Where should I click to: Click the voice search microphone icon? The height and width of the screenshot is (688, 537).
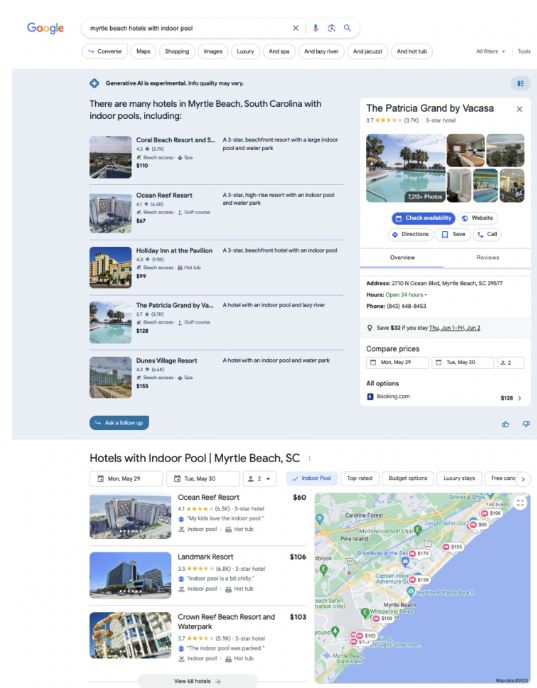click(x=315, y=28)
